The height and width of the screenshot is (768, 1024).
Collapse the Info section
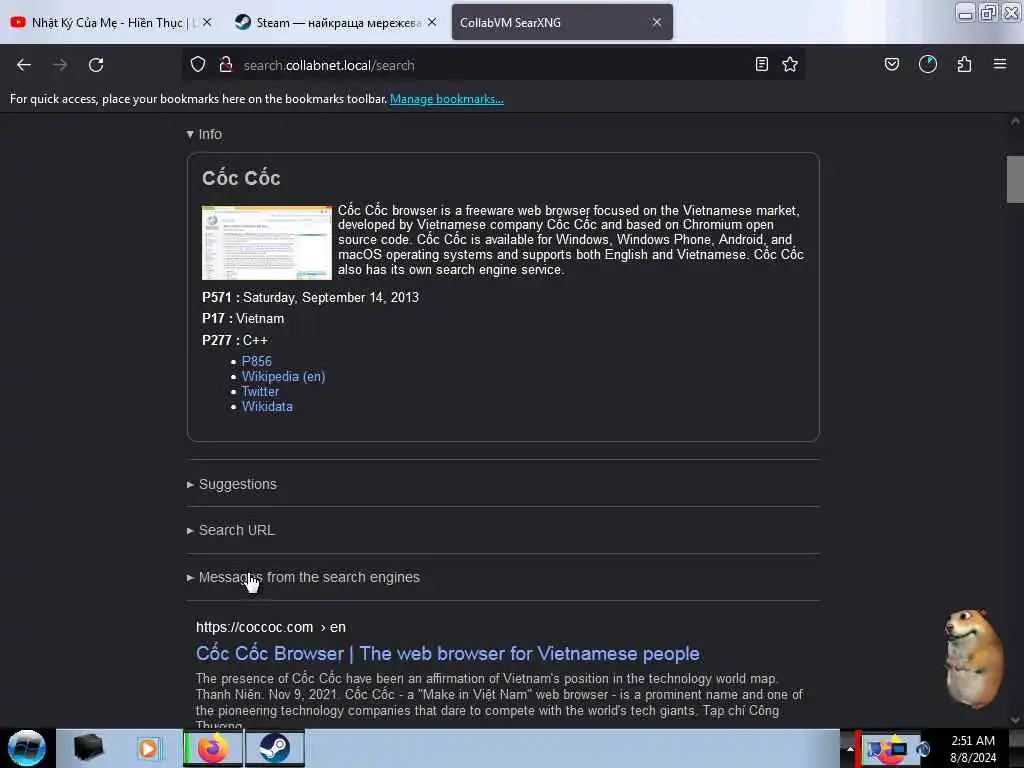(x=204, y=134)
